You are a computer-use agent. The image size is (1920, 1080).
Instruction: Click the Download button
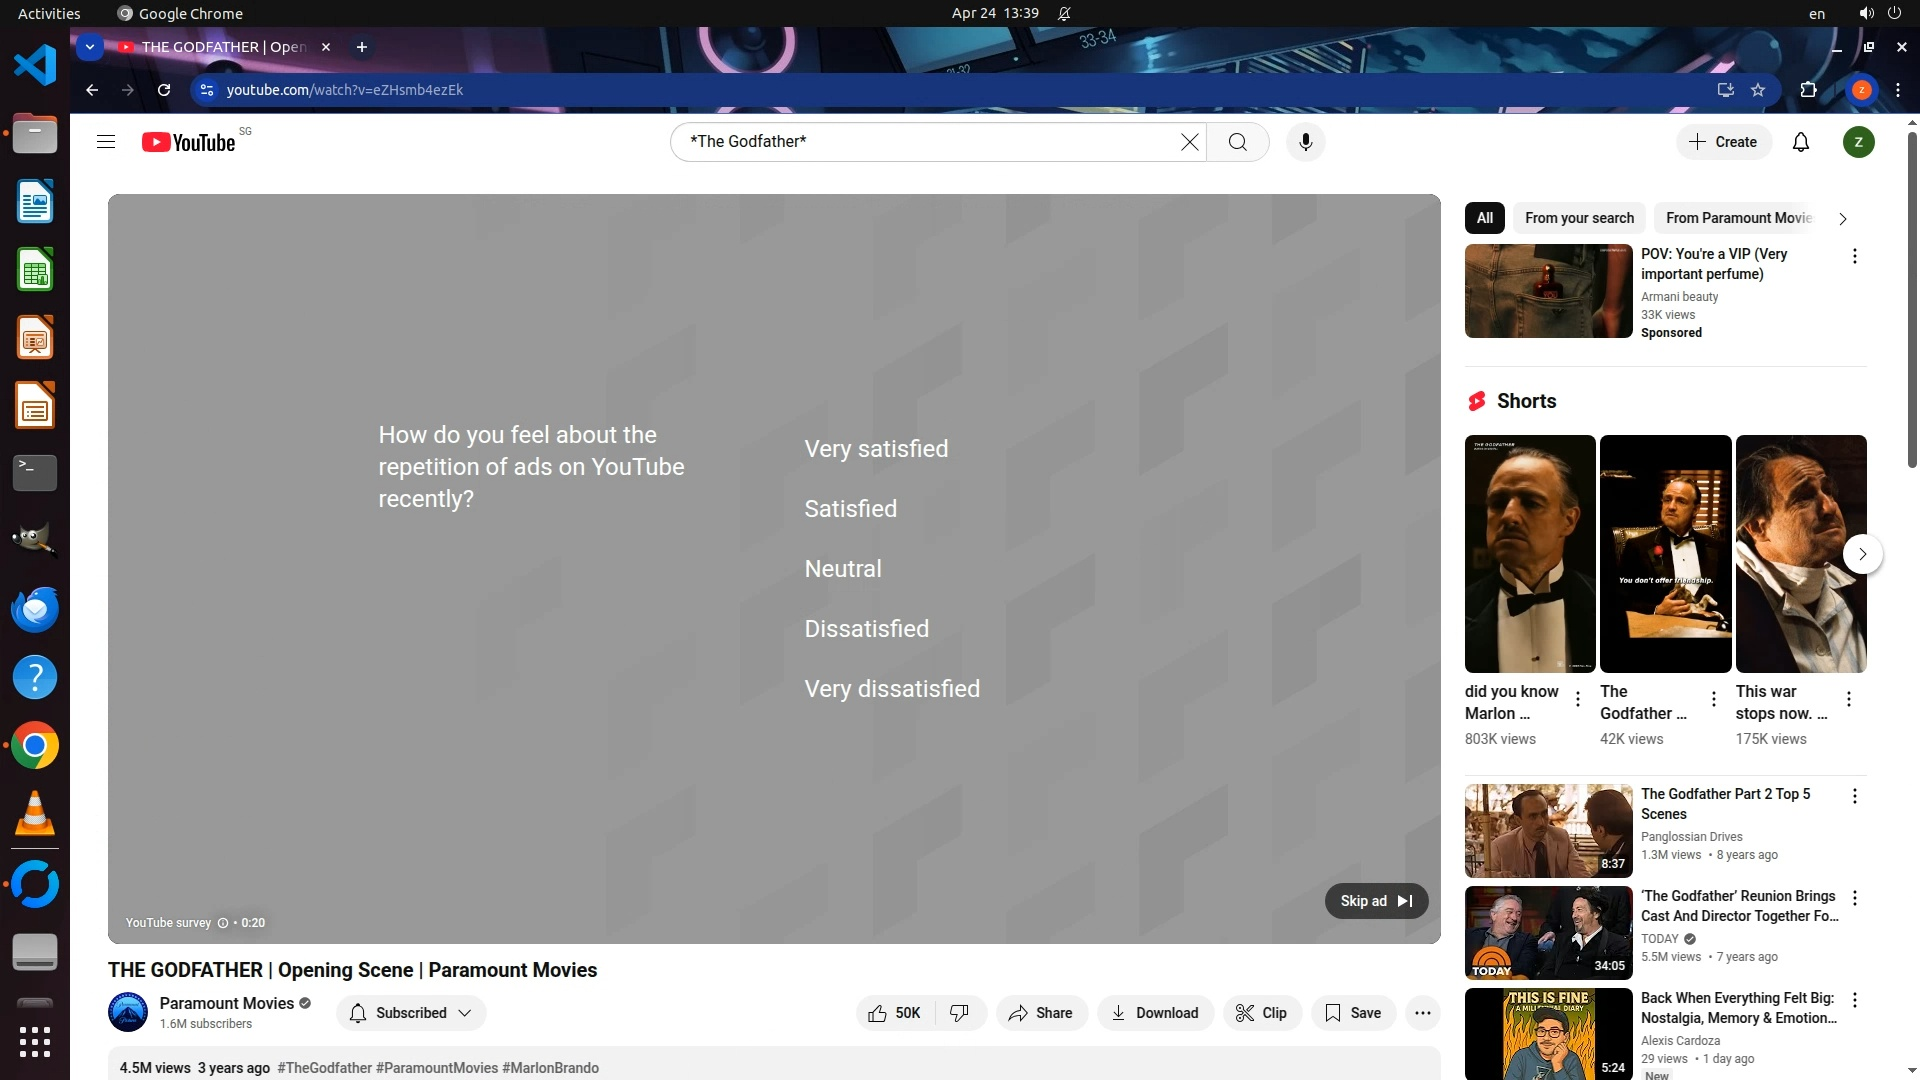1155,1013
